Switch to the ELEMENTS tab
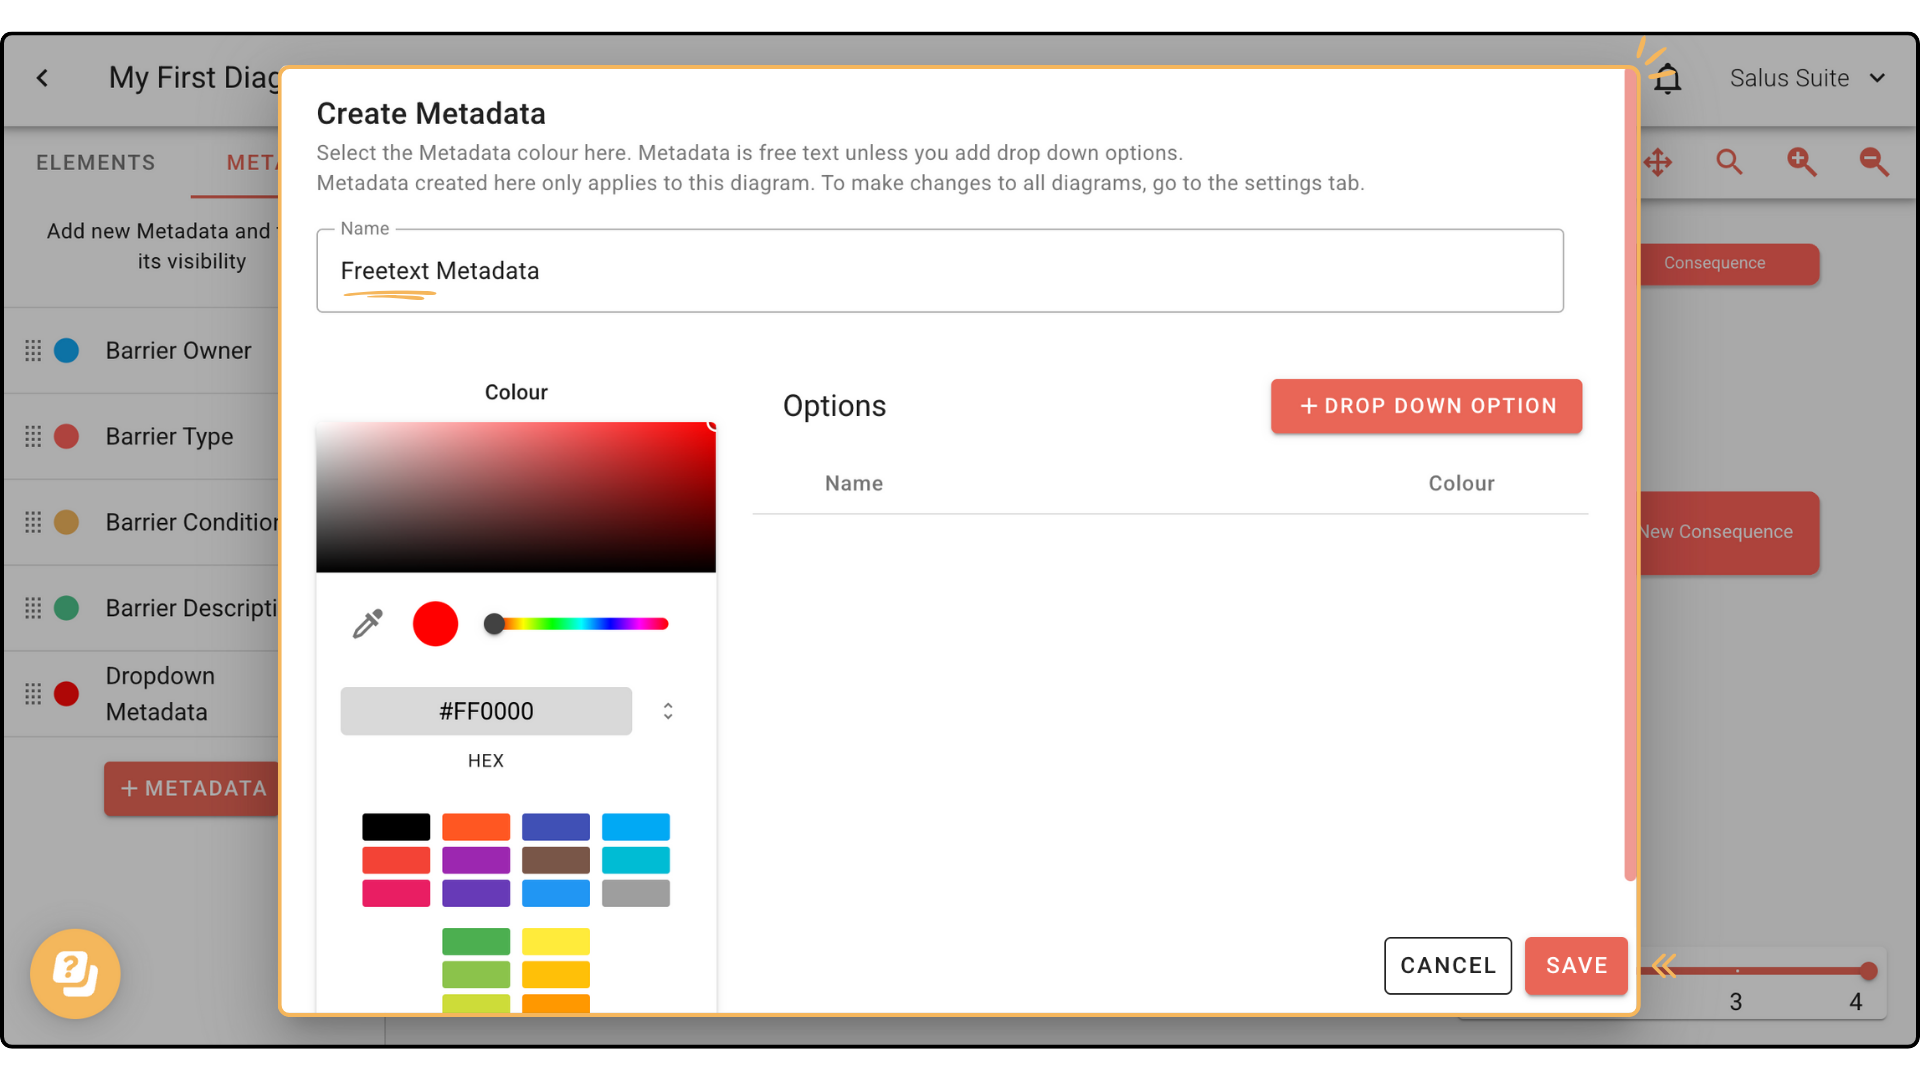This screenshot has height=1080, width=1920. (x=95, y=161)
